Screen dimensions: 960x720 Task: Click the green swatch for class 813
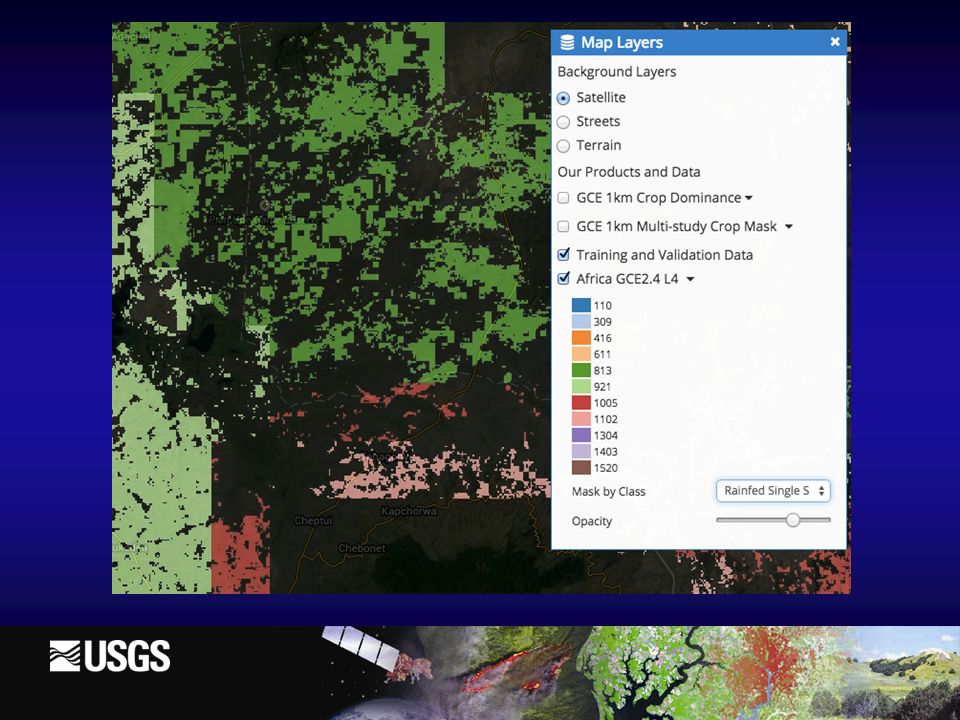pyautogui.click(x=581, y=370)
